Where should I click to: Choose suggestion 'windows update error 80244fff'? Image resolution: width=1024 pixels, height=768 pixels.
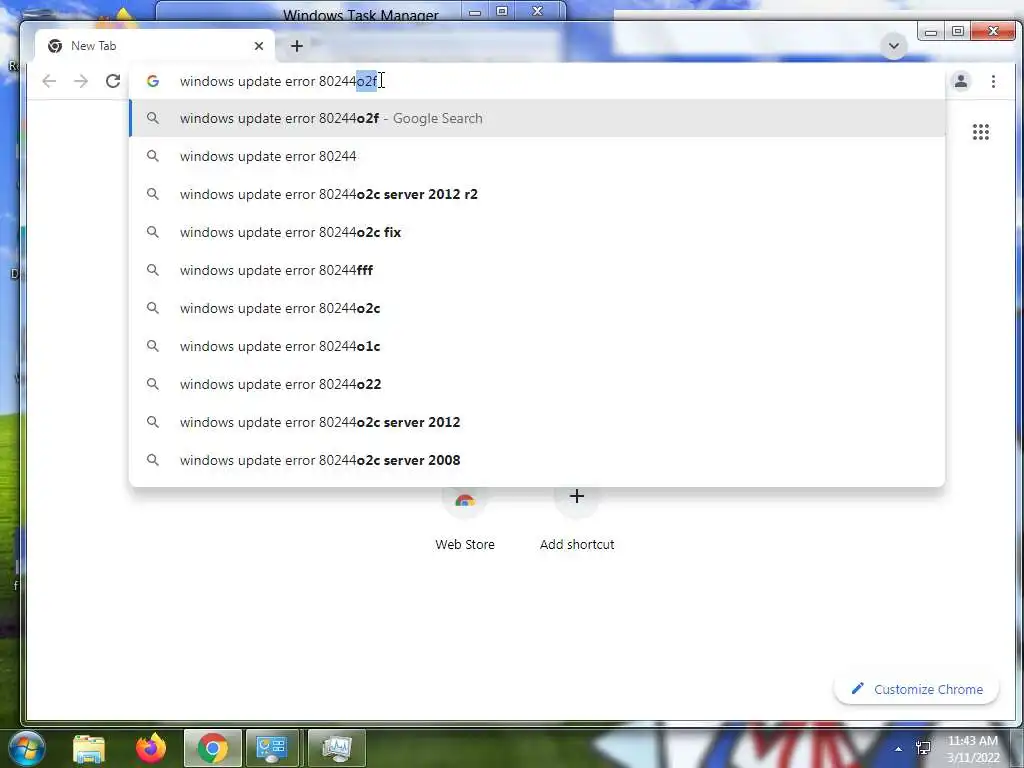pyautogui.click(x=537, y=270)
